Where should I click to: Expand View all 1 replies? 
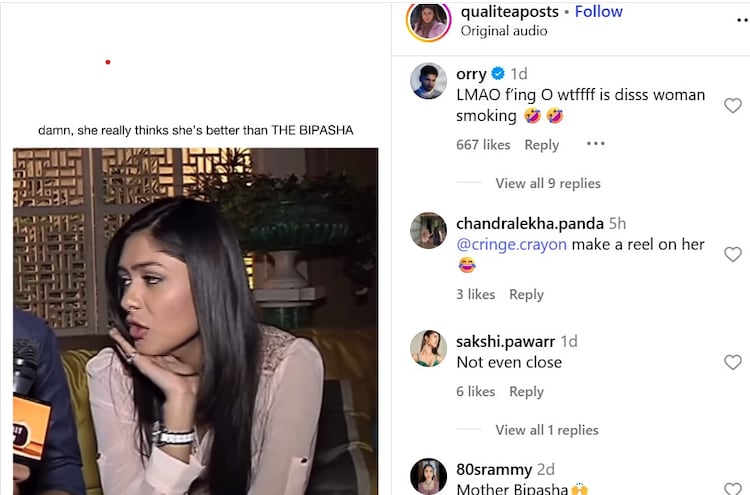[x=547, y=430]
